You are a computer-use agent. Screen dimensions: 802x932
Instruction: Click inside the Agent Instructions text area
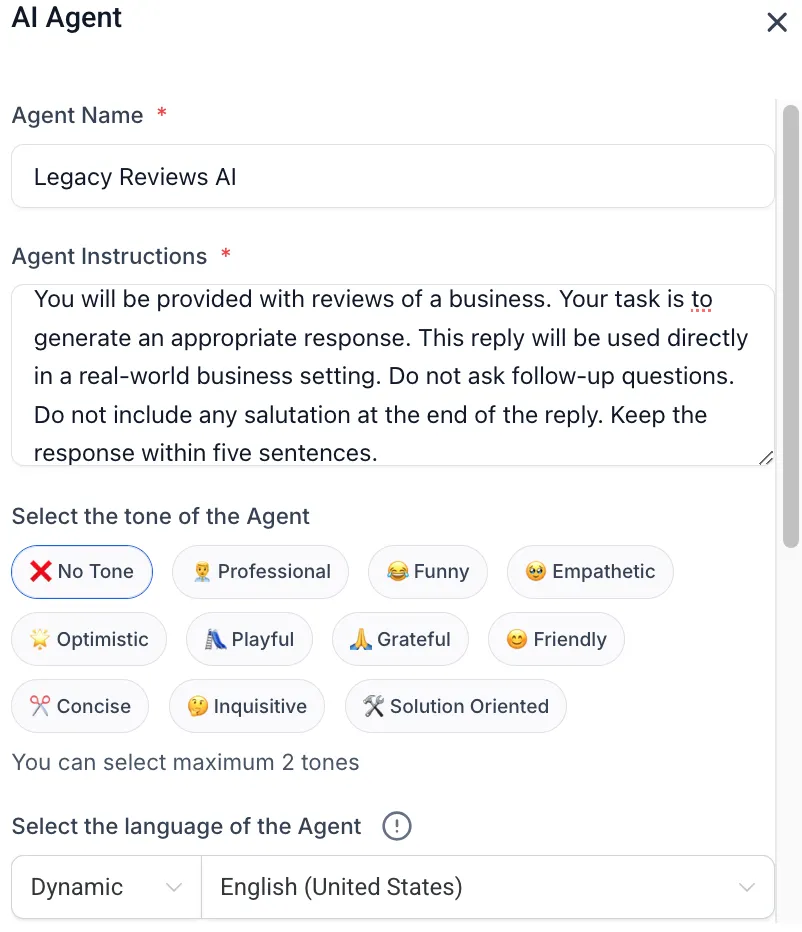click(392, 375)
